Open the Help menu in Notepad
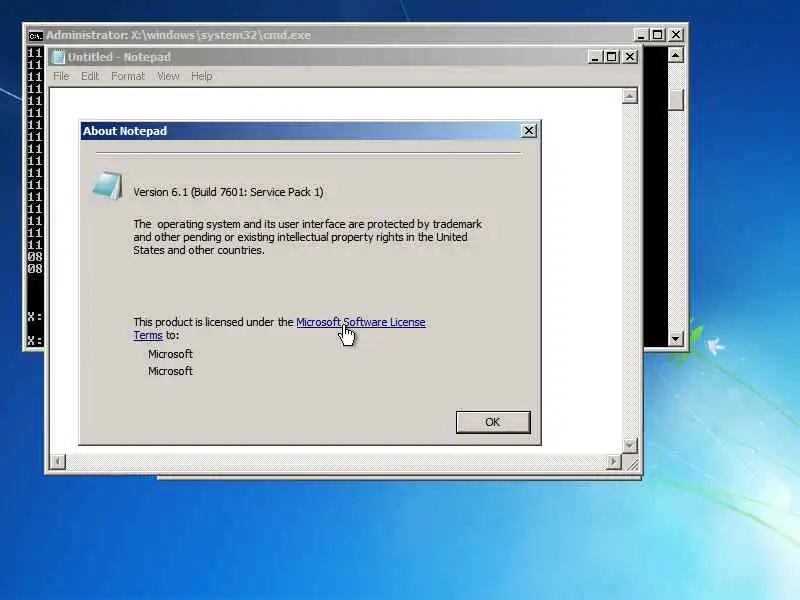Viewport: 800px width, 600px height. point(202,76)
